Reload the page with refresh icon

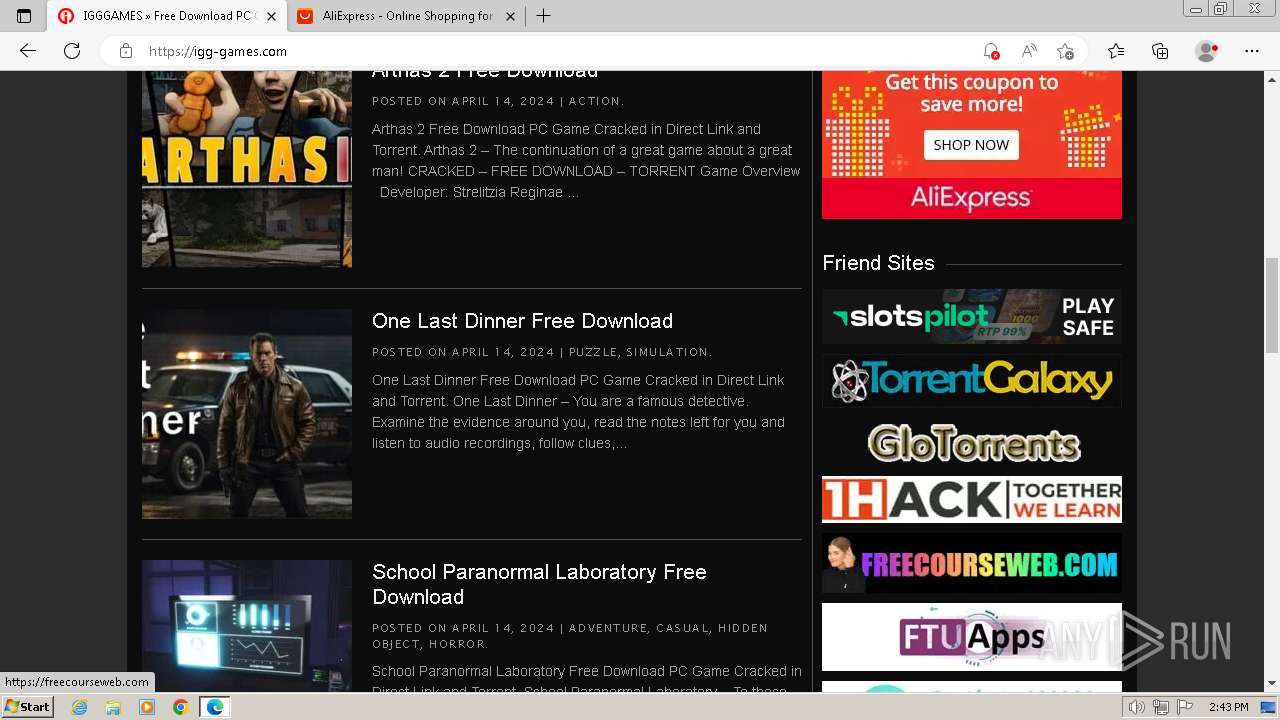click(x=72, y=51)
